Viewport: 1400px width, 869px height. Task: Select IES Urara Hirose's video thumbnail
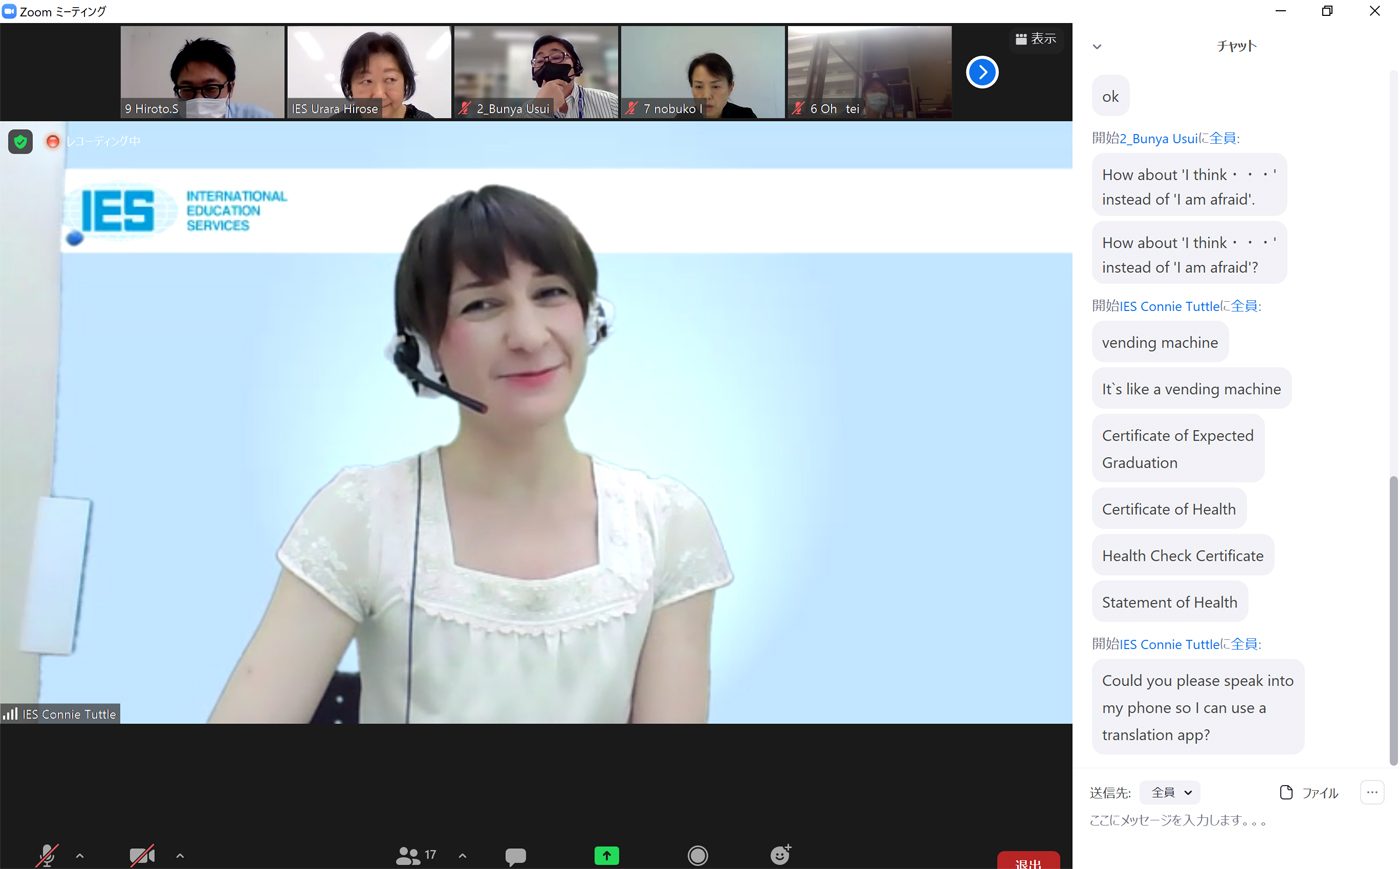click(x=368, y=71)
